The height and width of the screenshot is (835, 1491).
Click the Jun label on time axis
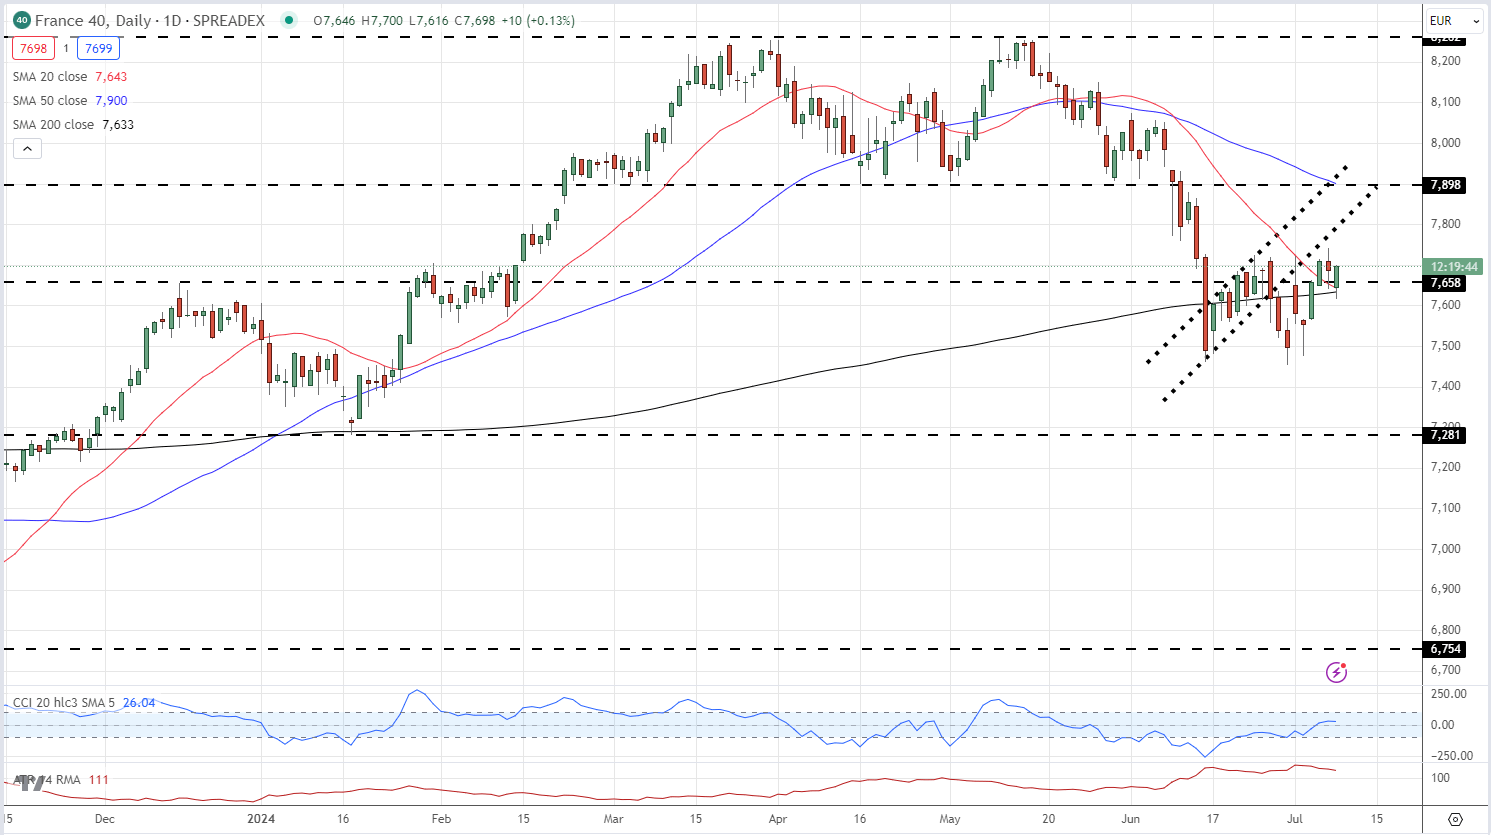click(1131, 819)
